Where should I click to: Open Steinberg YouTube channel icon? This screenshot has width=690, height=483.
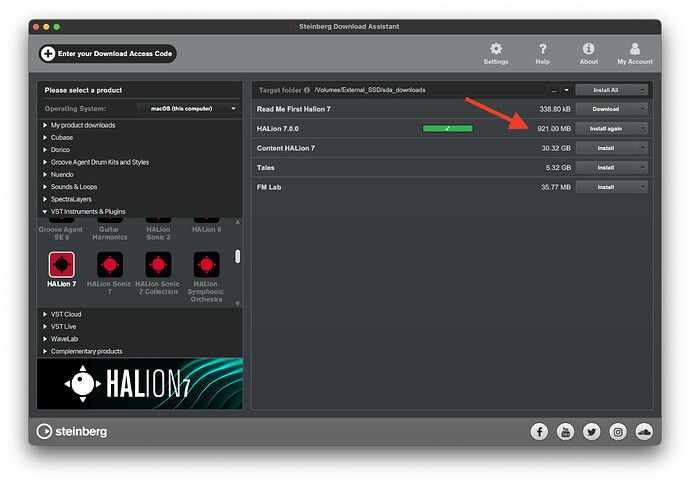pyautogui.click(x=565, y=432)
